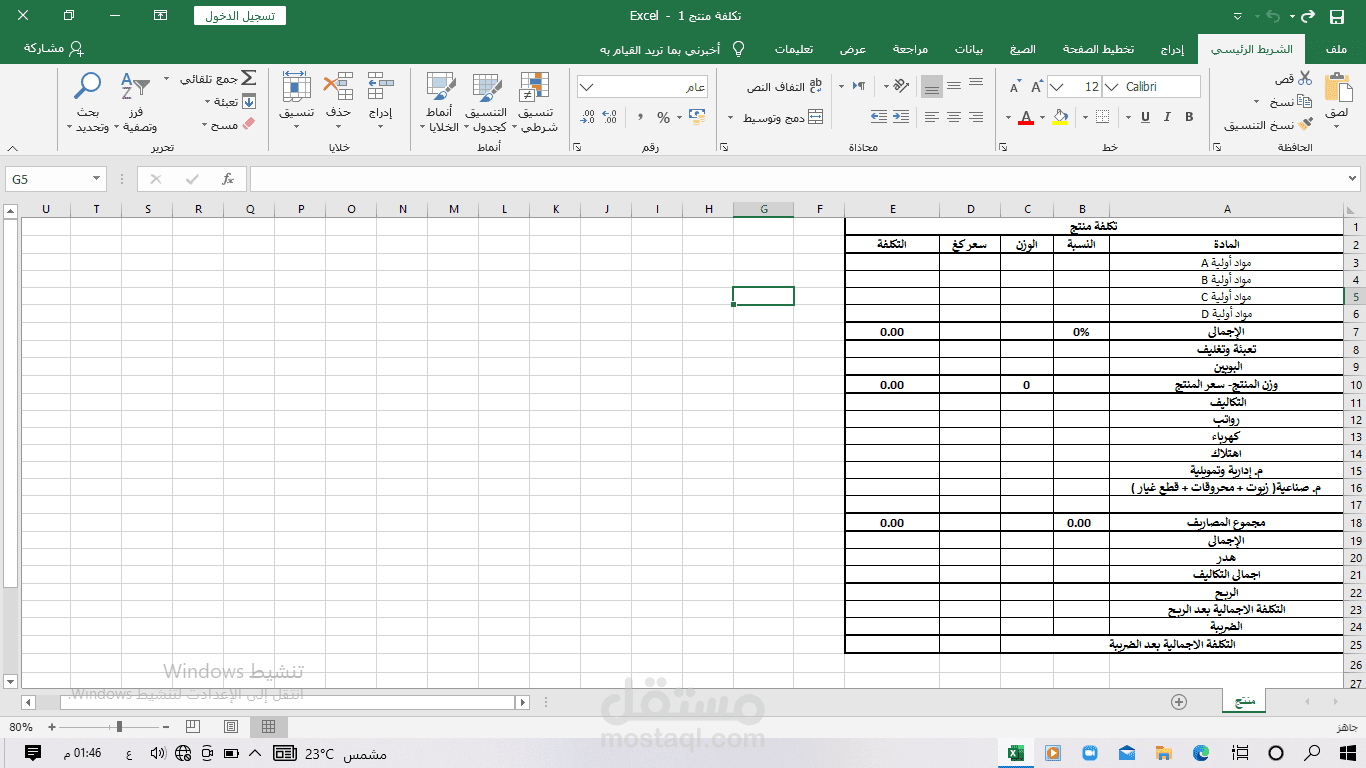Click the Format cells (تنسيق) icon in the Cells group
Screen dimensions: 1366x768
click(x=296, y=86)
